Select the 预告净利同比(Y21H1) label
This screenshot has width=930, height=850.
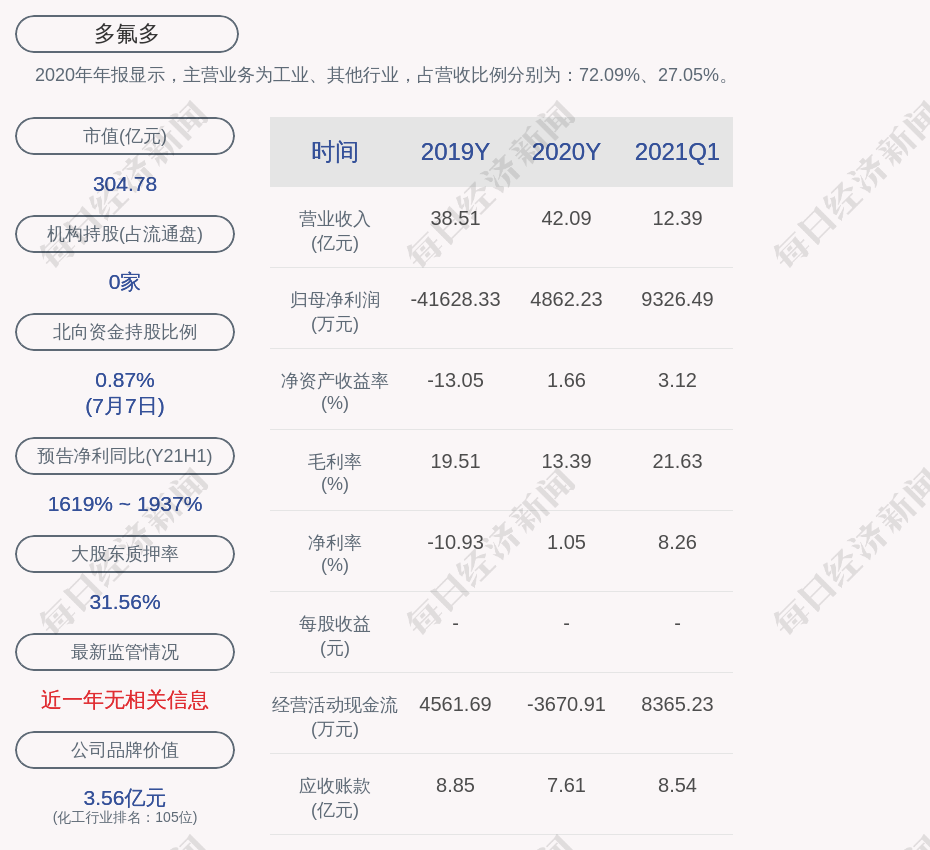tap(125, 456)
